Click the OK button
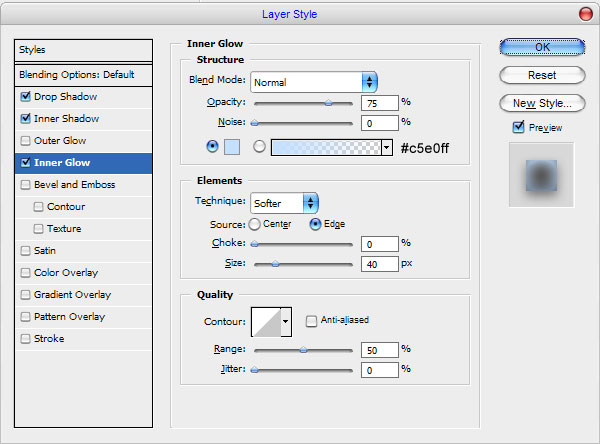The width and height of the screenshot is (600, 444). click(542, 47)
